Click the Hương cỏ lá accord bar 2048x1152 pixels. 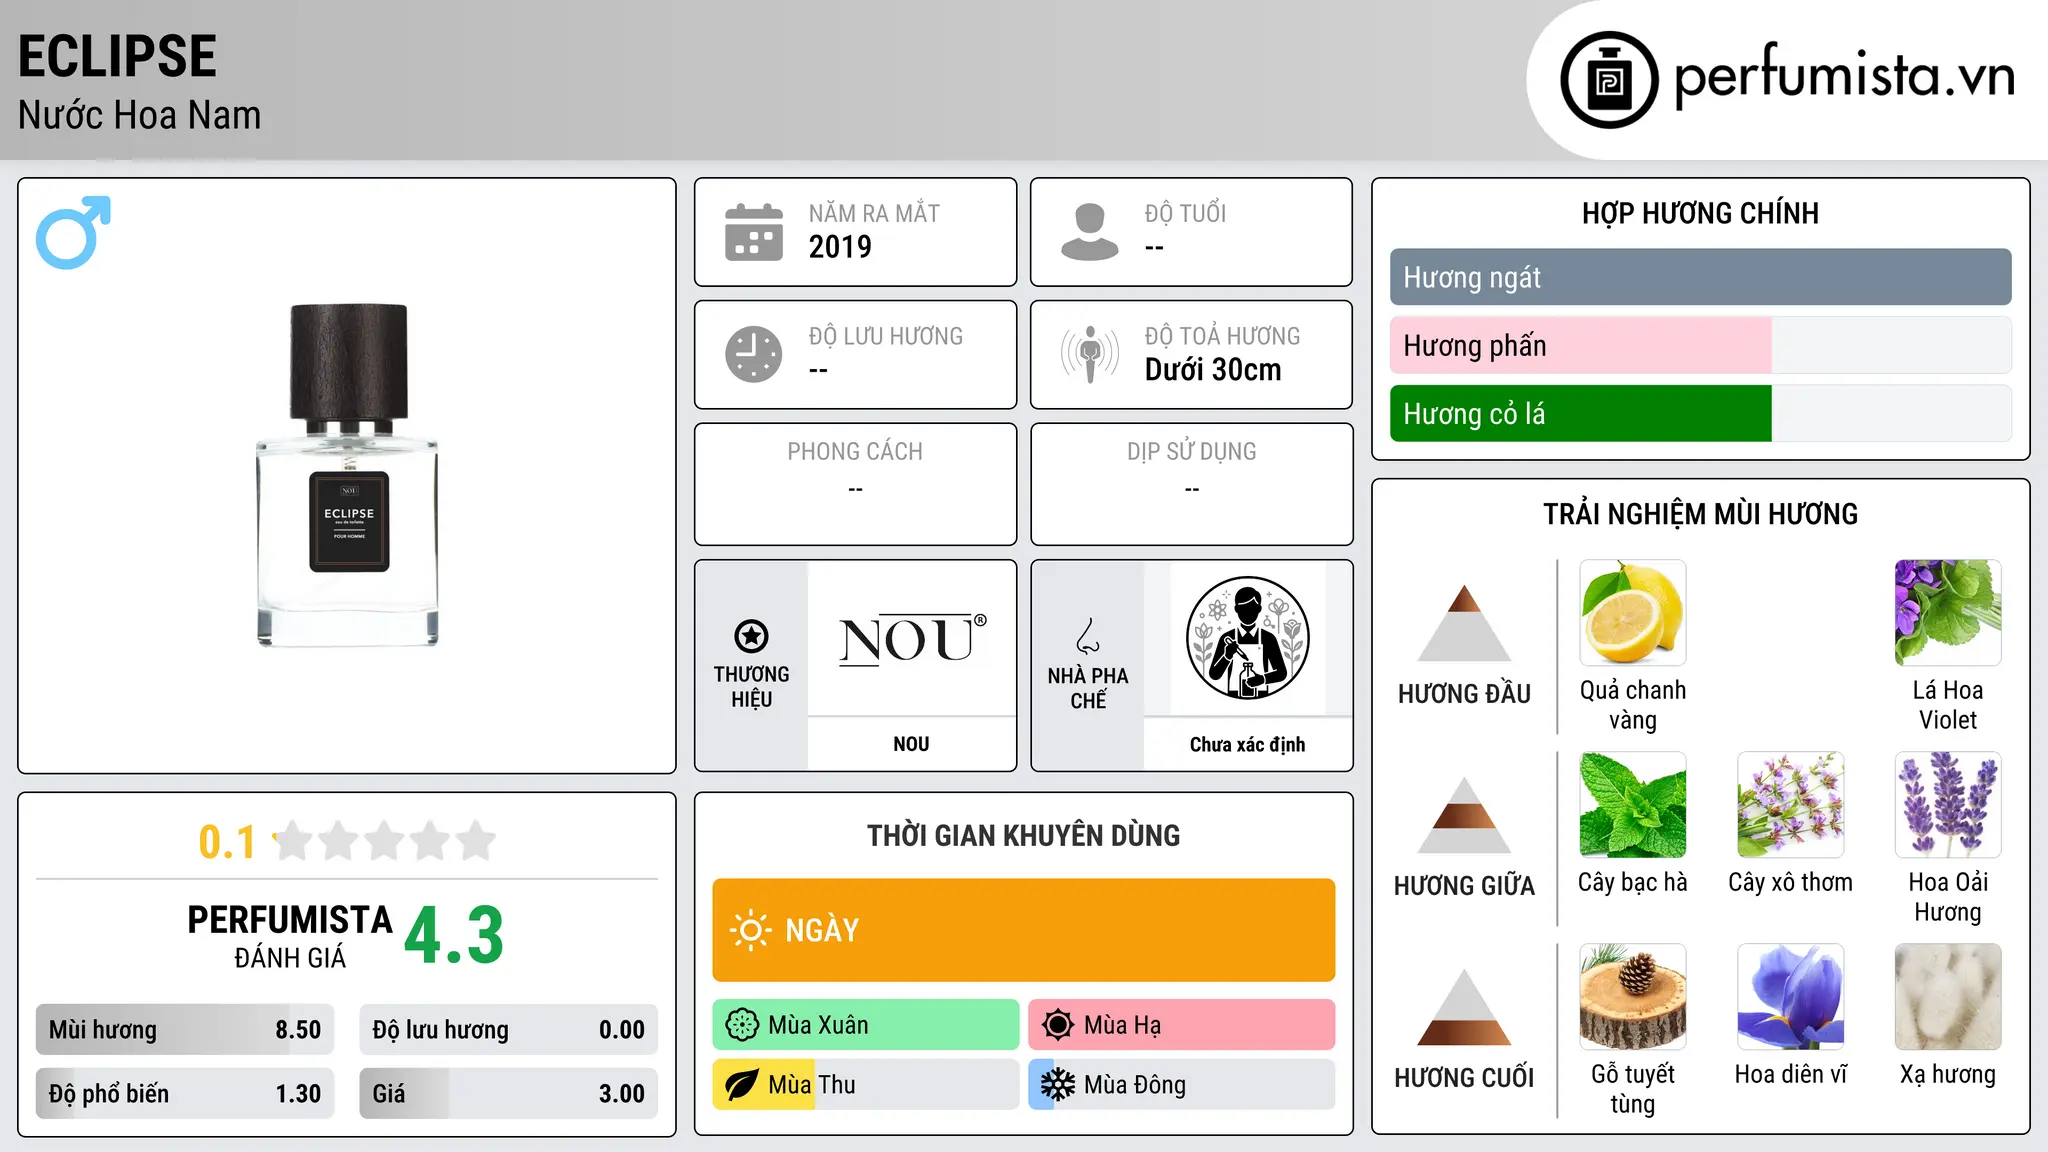tap(1701, 413)
